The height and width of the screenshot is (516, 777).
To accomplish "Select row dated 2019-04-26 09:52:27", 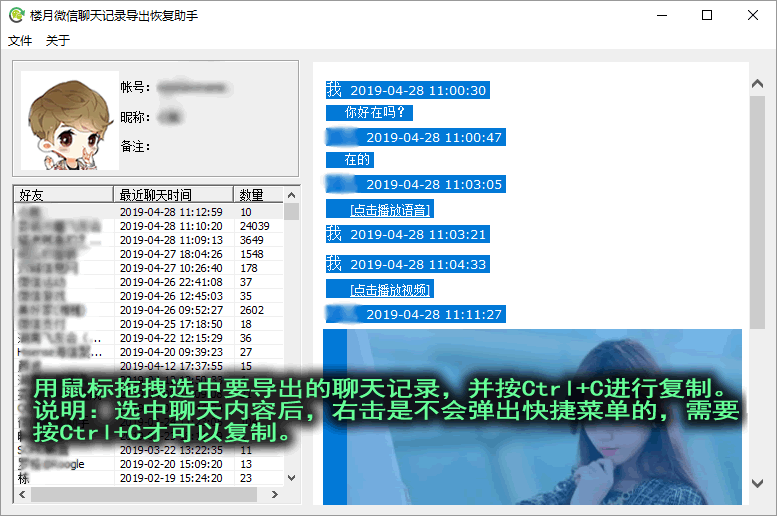I will (x=149, y=310).
